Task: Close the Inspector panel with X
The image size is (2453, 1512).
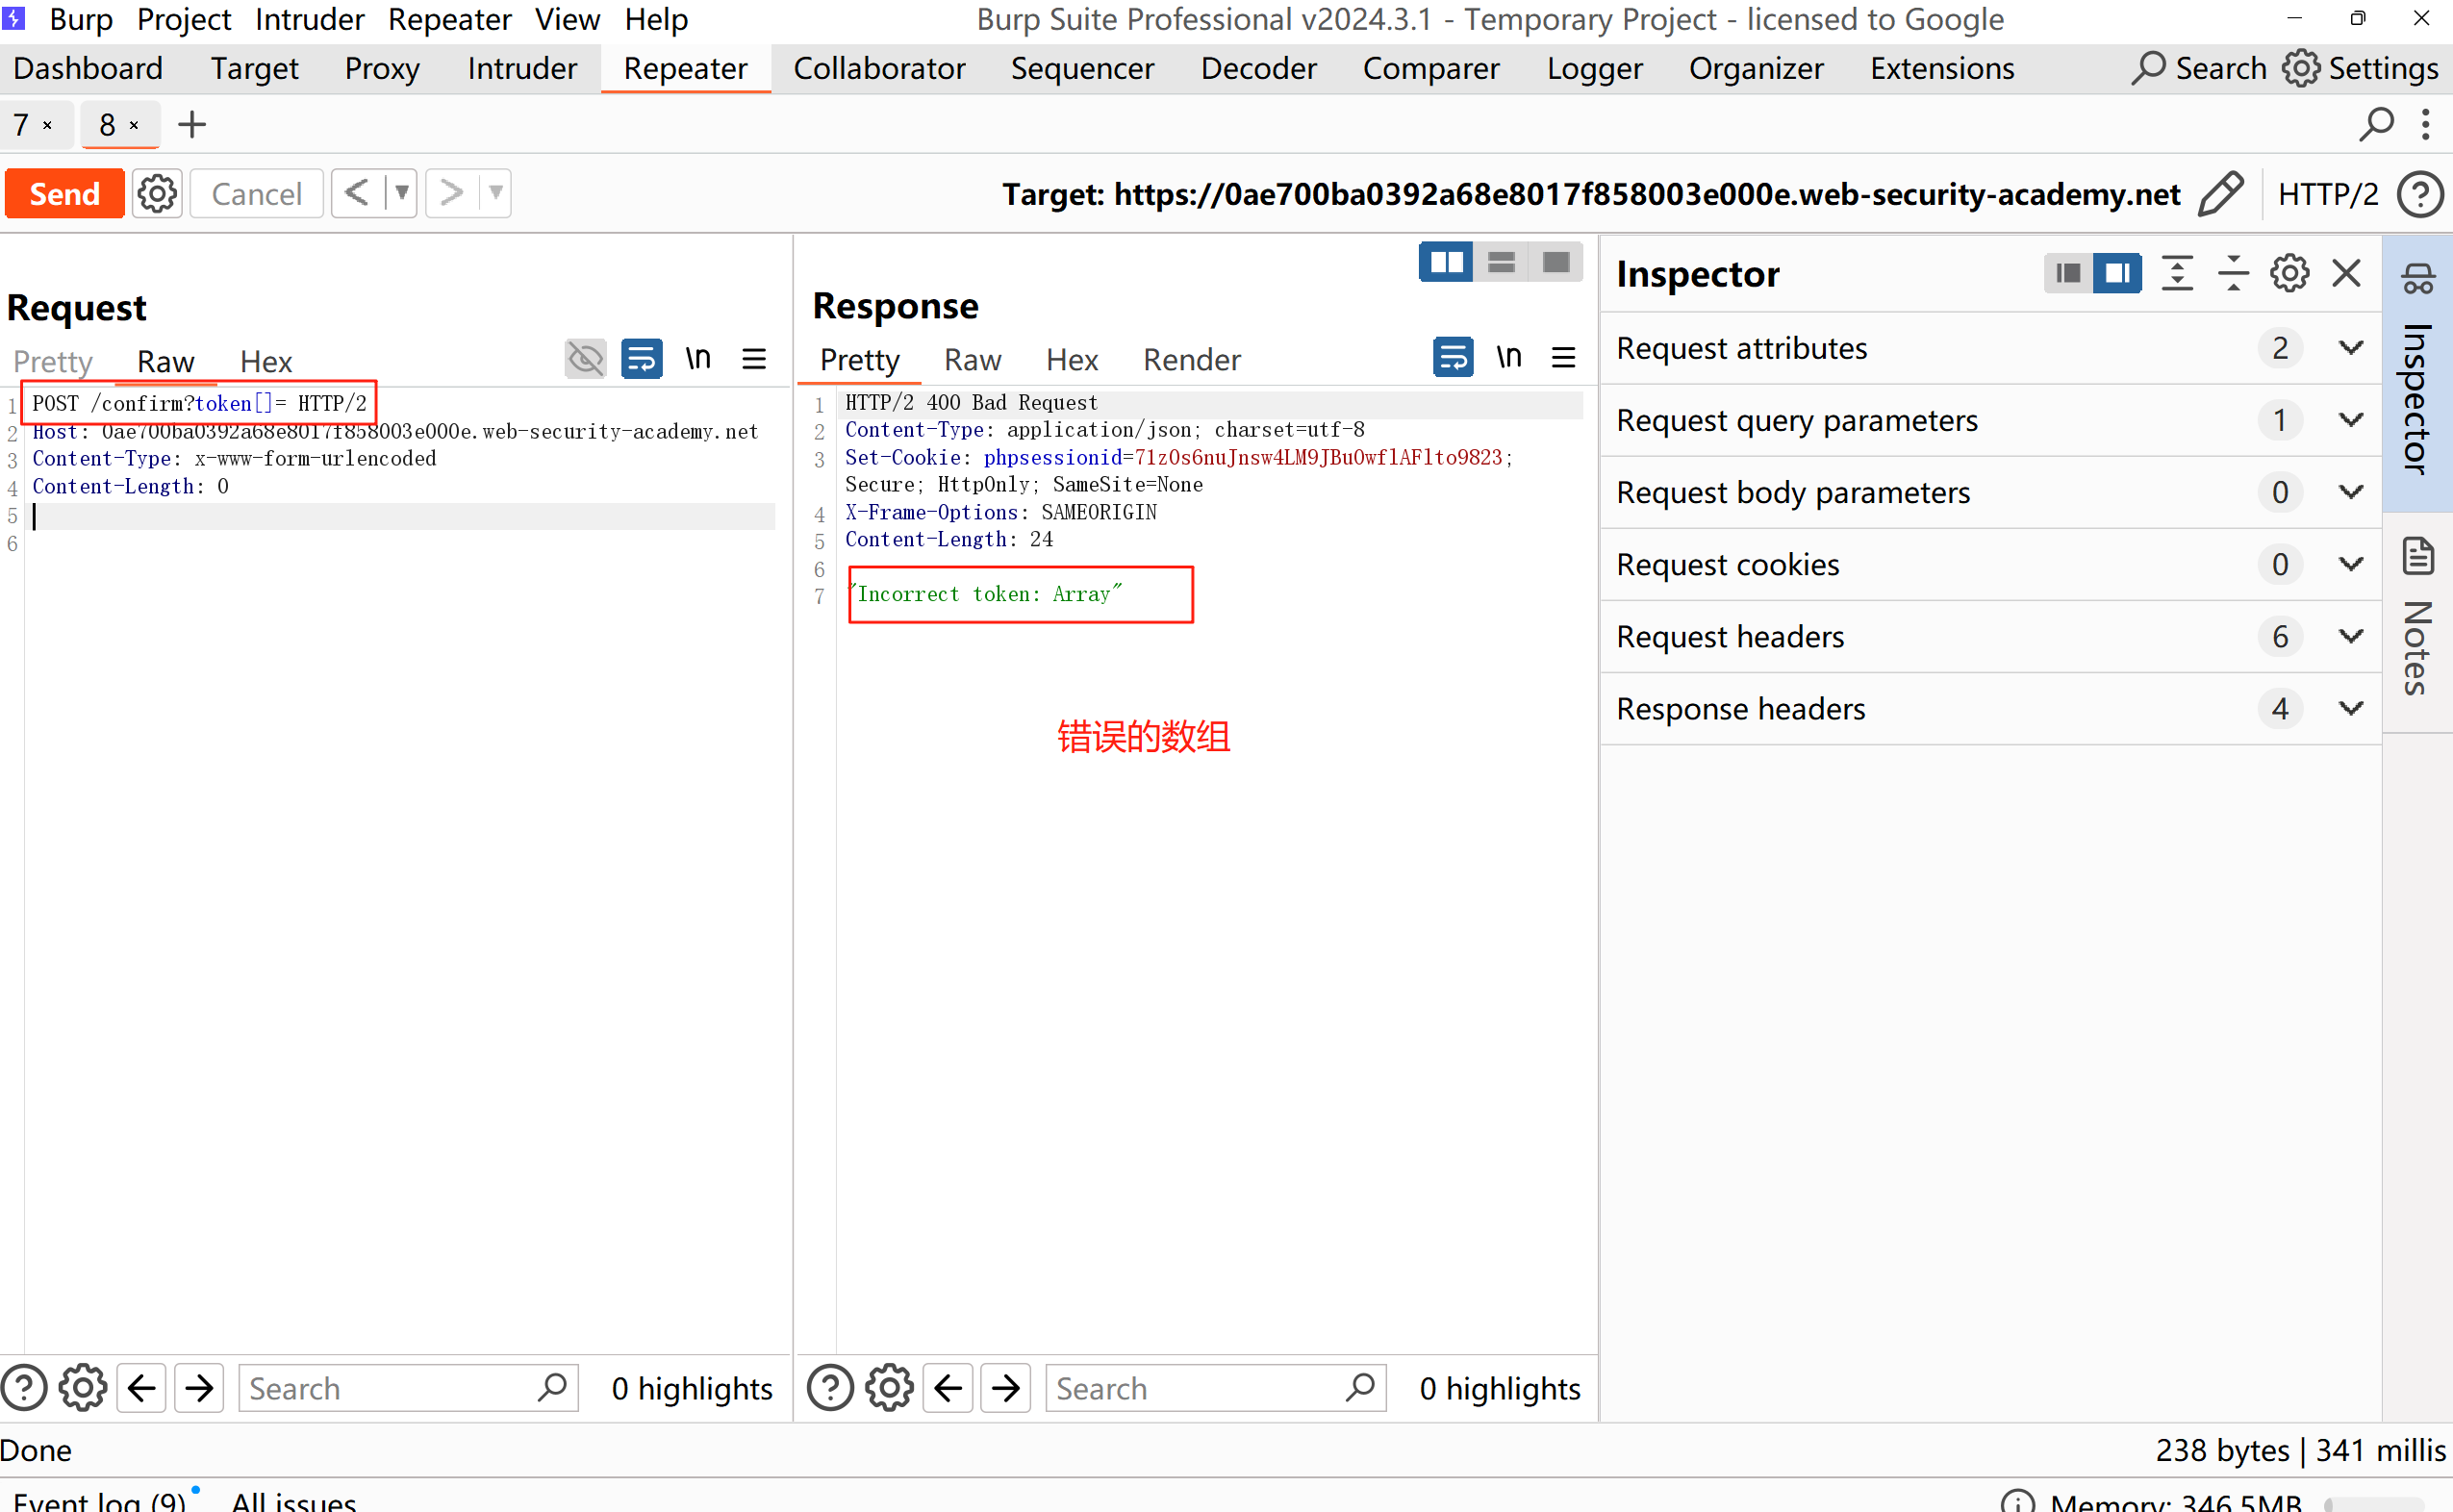Action: [2346, 273]
